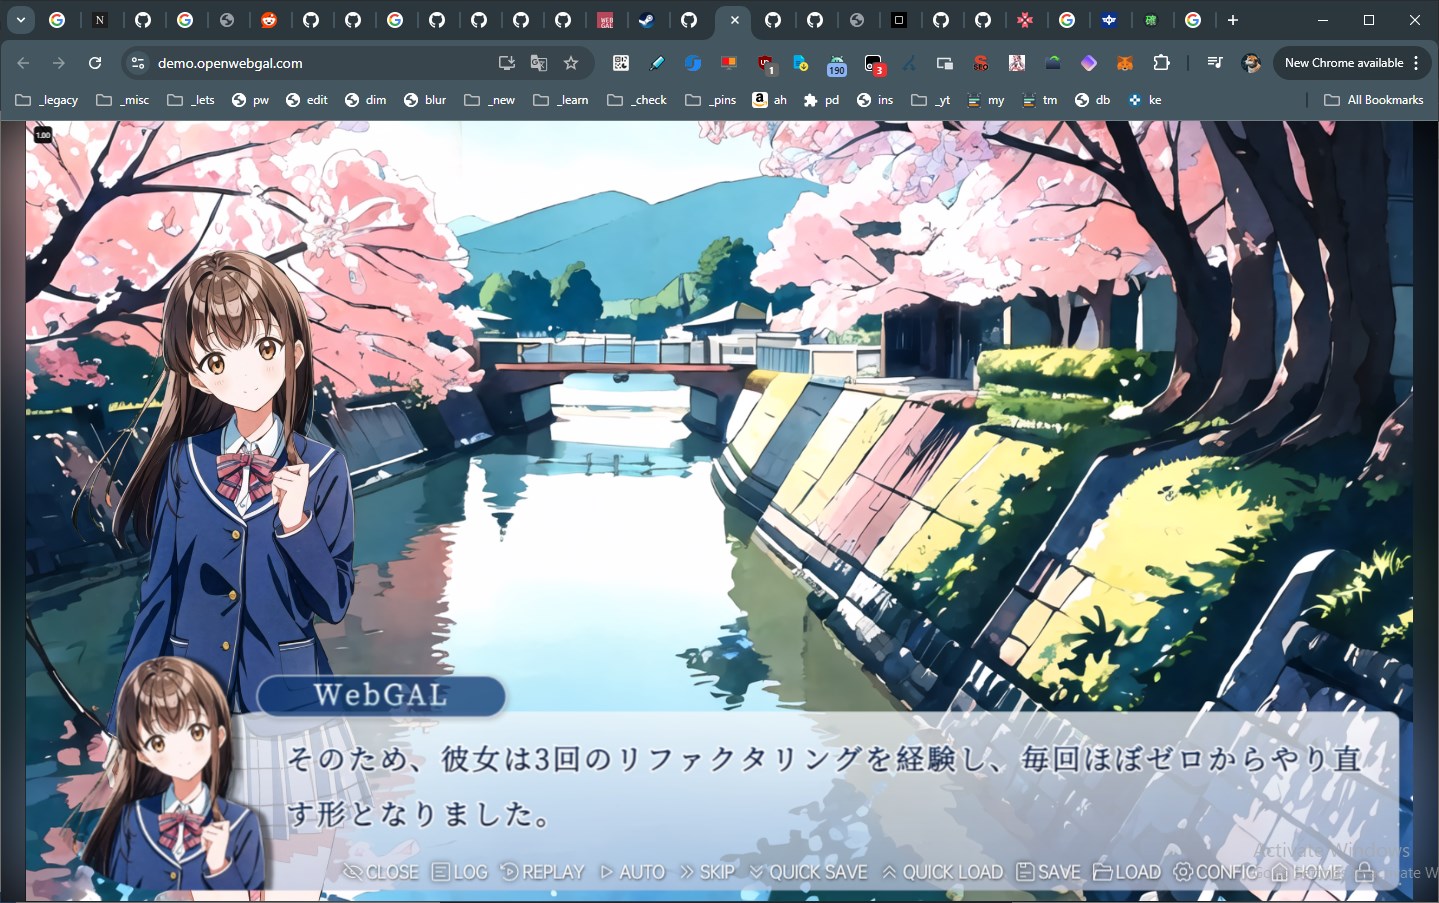Click the address bar URL field
Viewport: 1439px width, 903px height.
pyautogui.click(x=320, y=63)
